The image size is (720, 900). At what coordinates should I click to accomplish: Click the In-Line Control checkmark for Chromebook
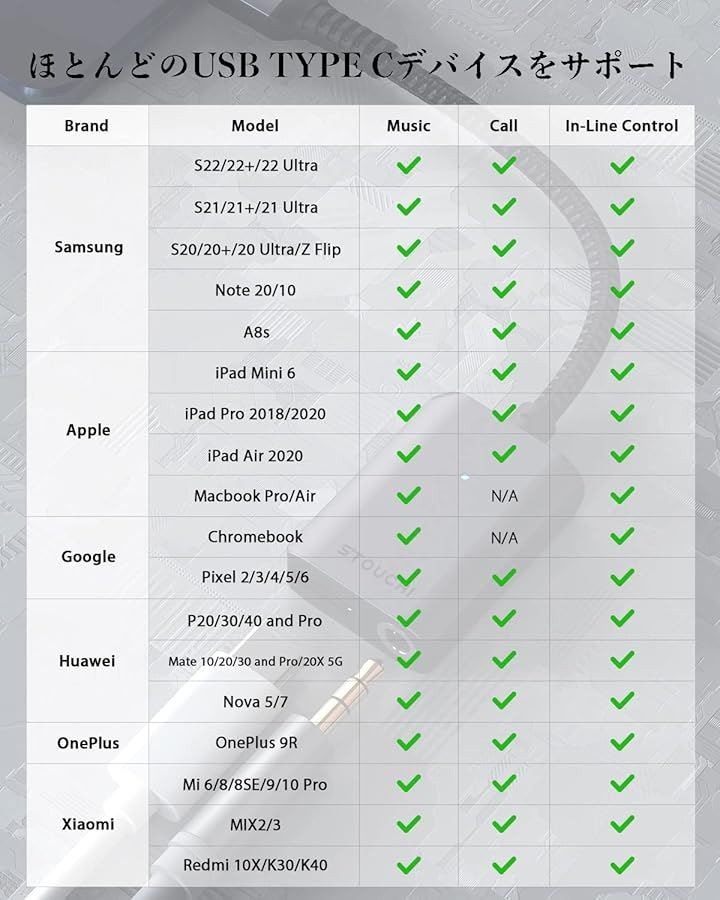point(622,537)
